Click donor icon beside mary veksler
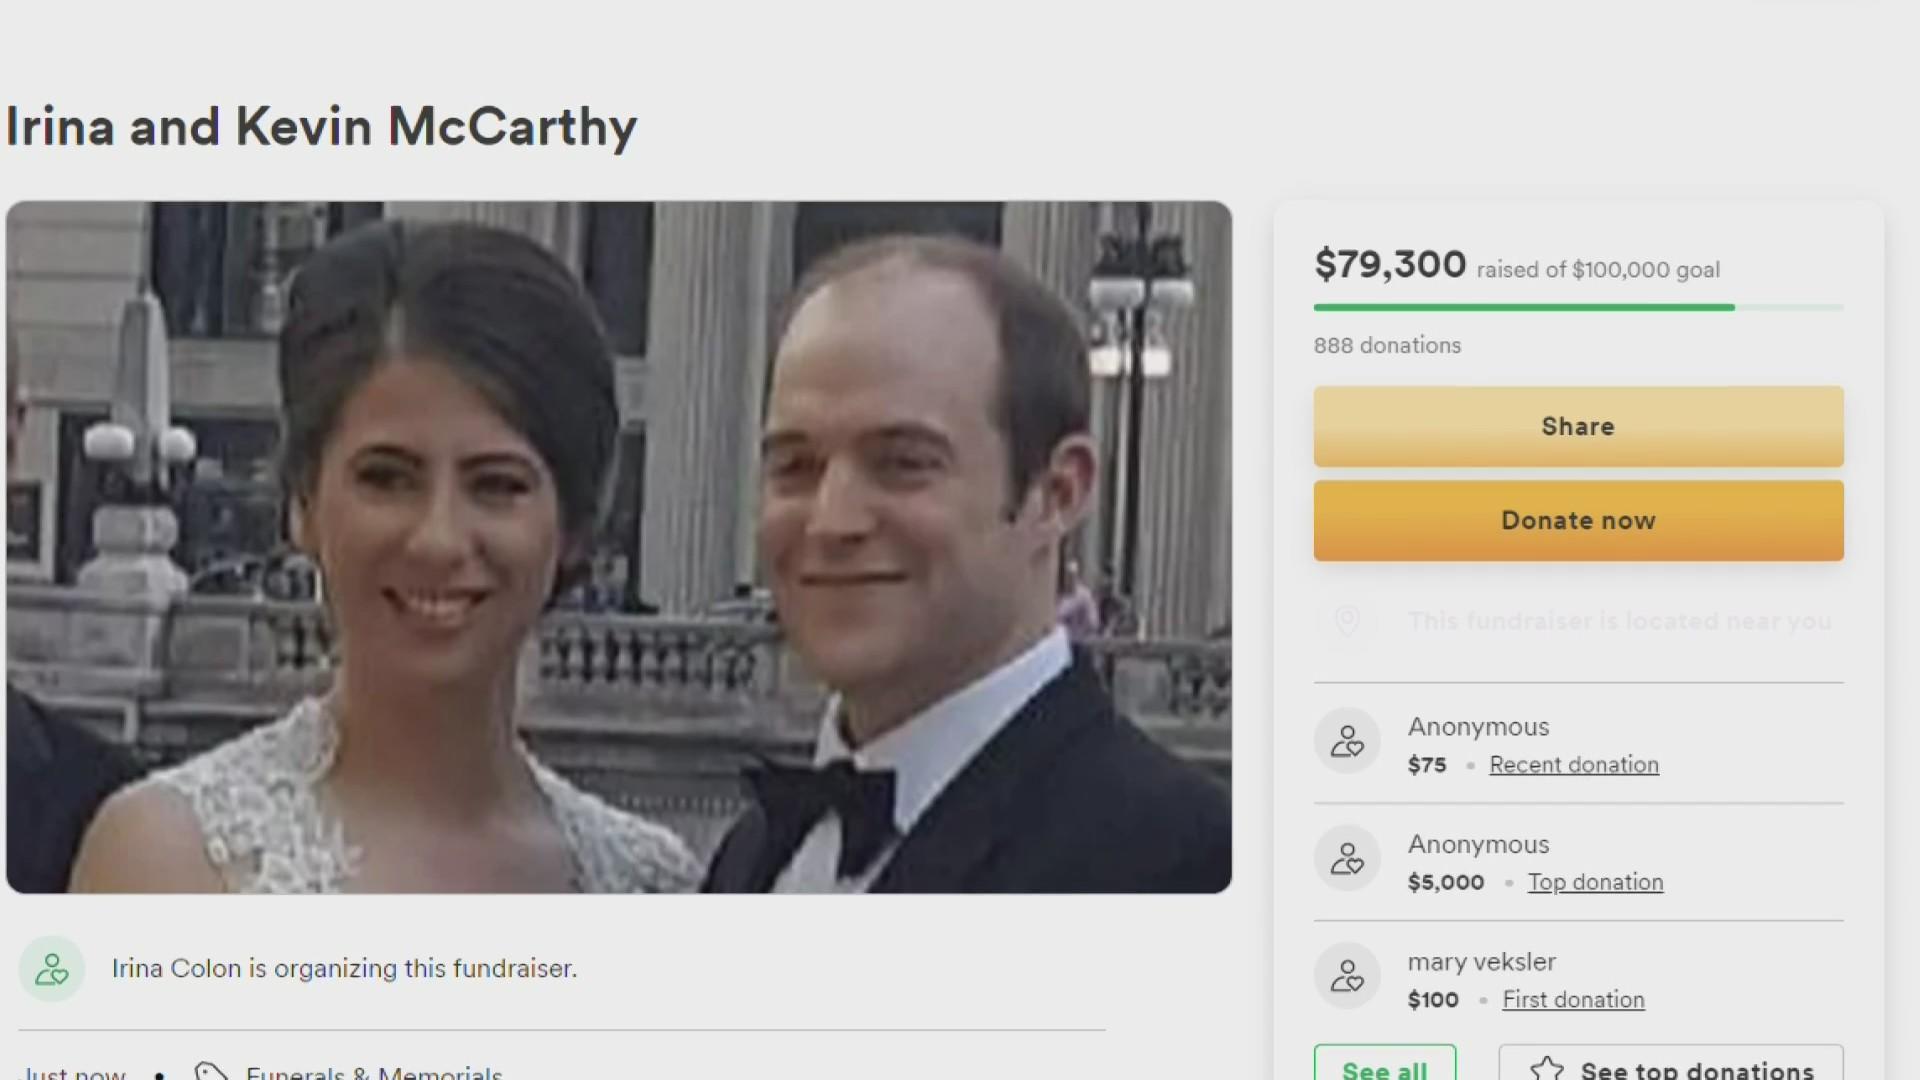This screenshot has height=1080, width=1920. click(x=1347, y=976)
